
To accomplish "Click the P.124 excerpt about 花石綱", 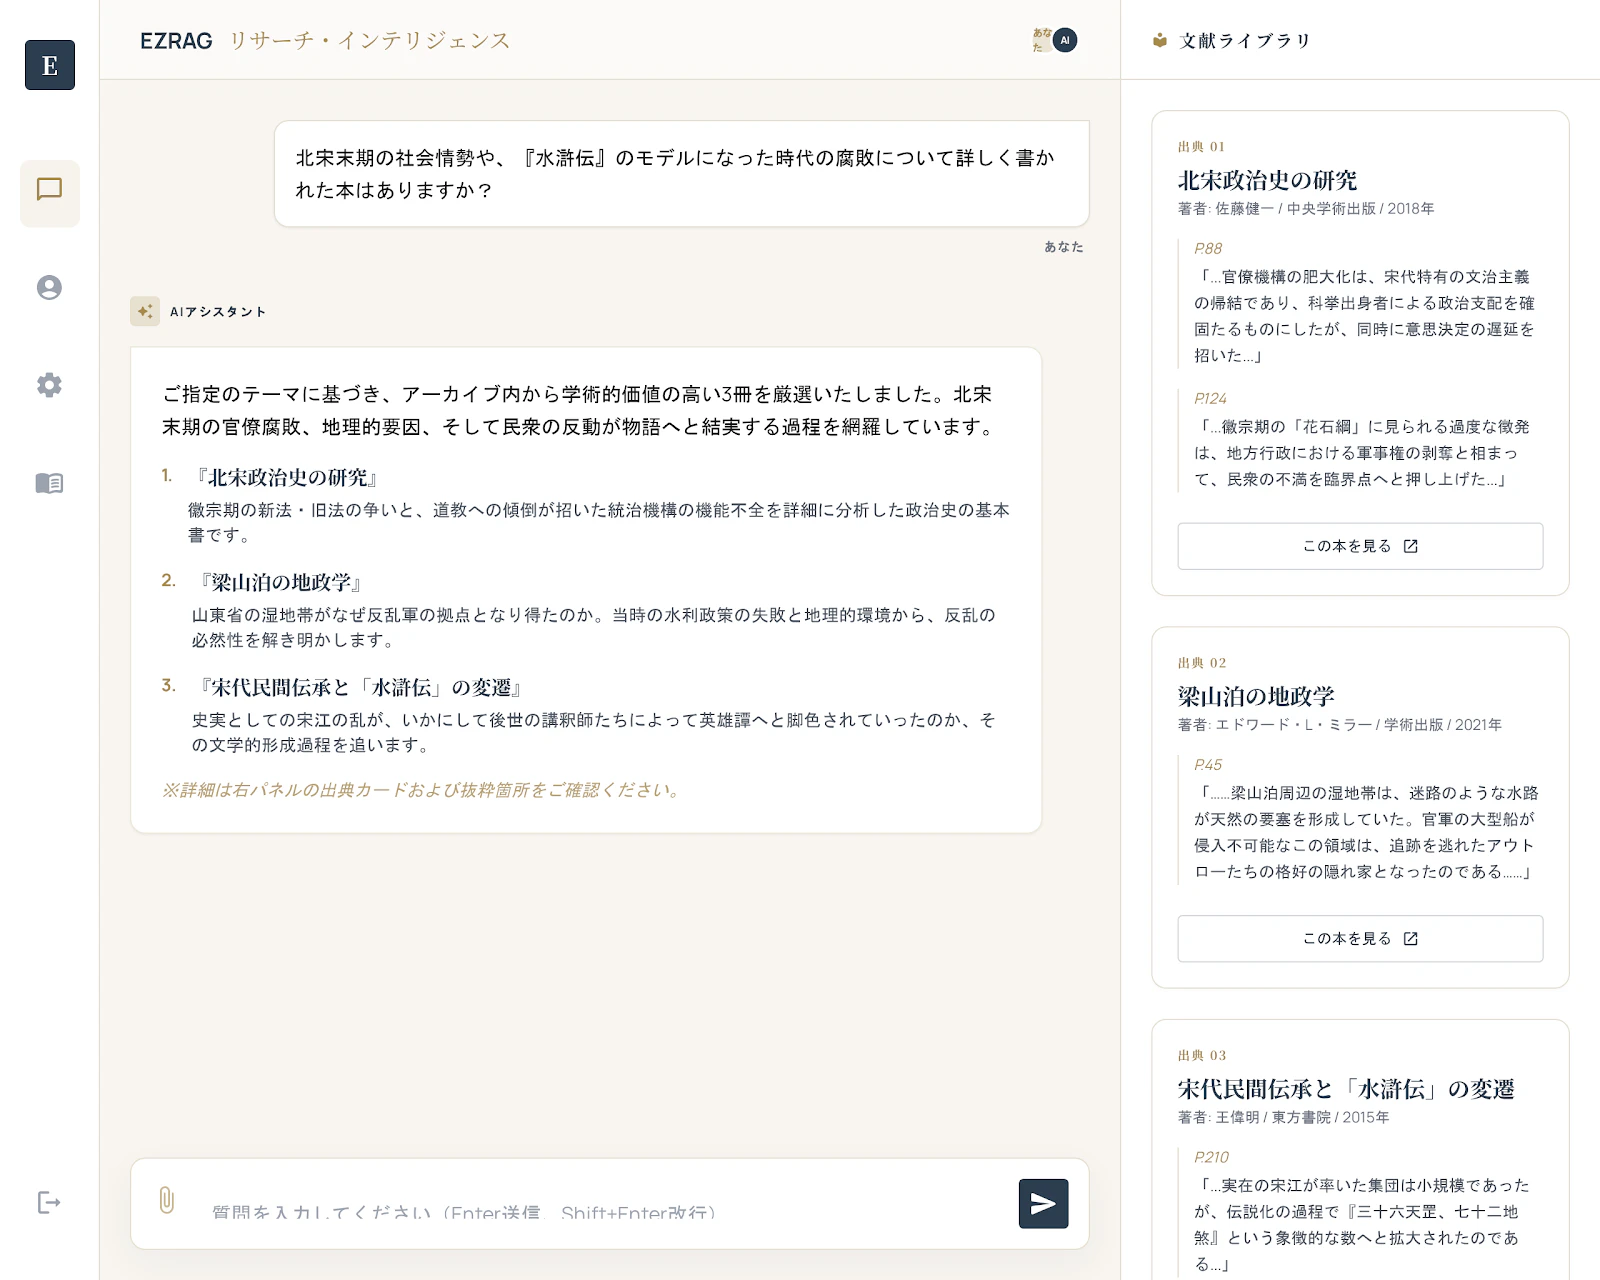I will coord(1362,453).
